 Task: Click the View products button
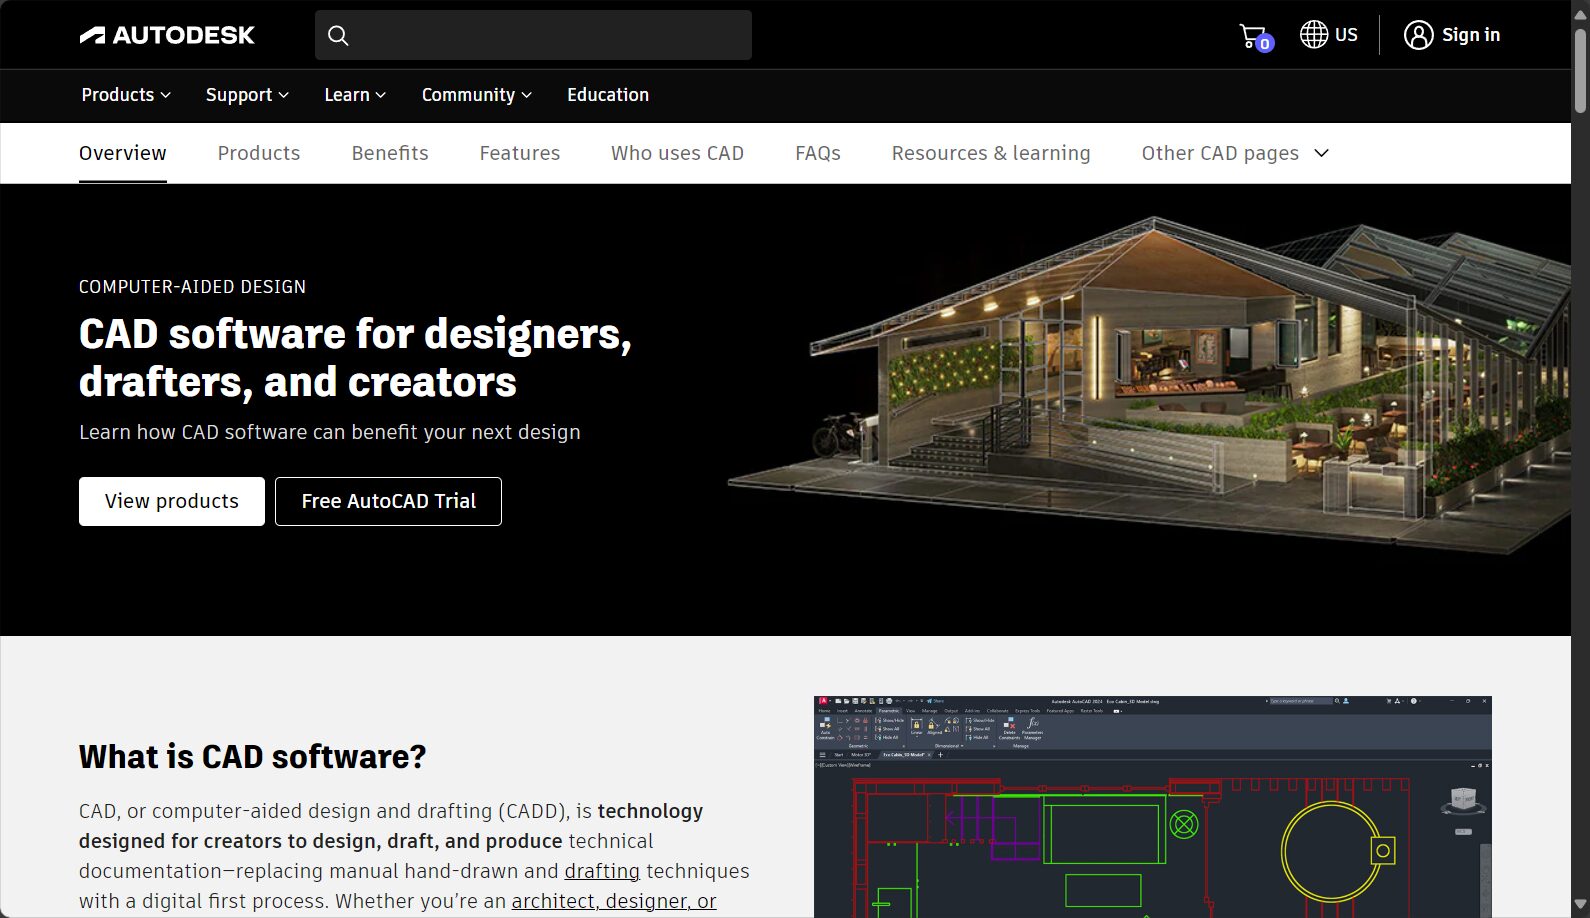point(172,501)
